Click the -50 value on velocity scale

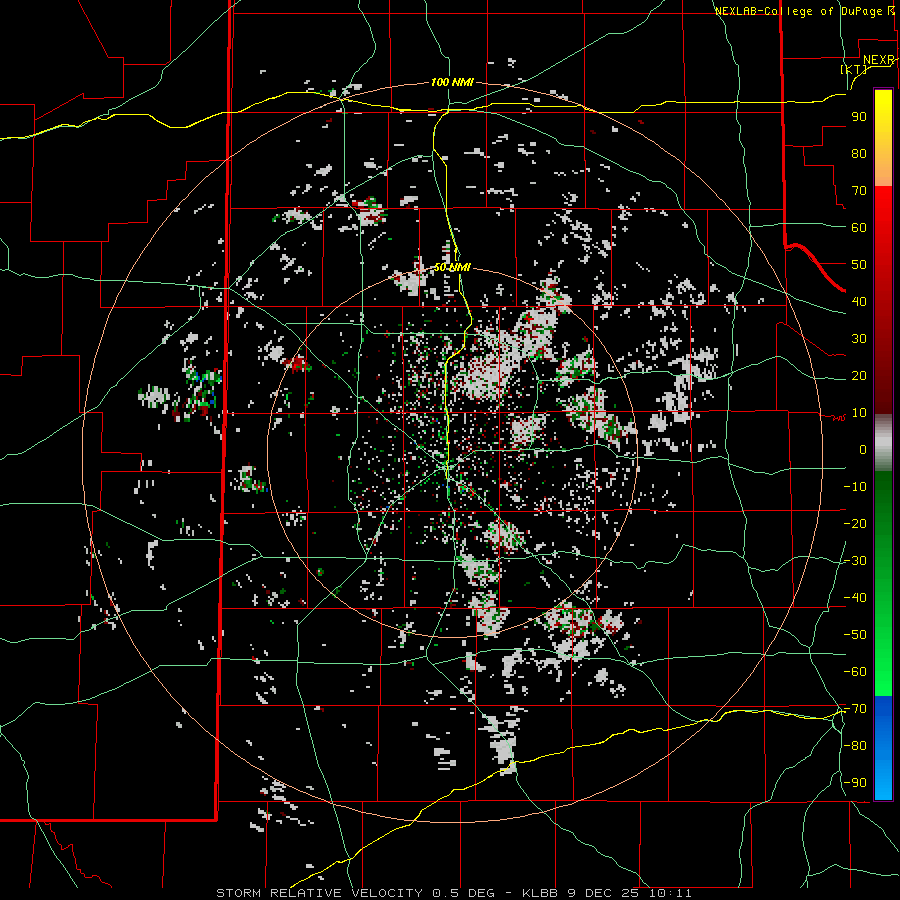point(855,635)
